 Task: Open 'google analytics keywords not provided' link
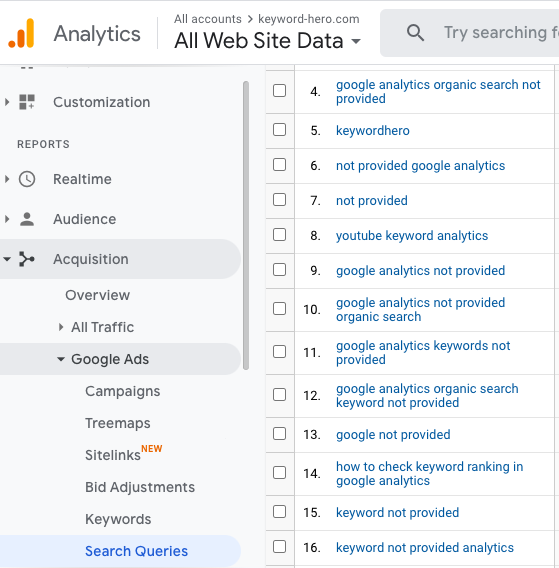coord(423,352)
